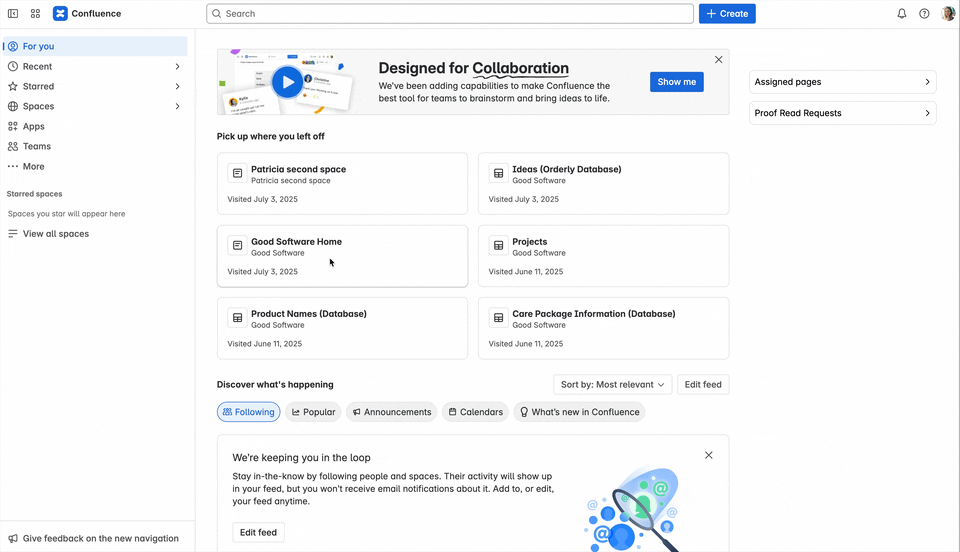Click the database icon on Ideas (Orderly Database) card

tap(499, 173)
